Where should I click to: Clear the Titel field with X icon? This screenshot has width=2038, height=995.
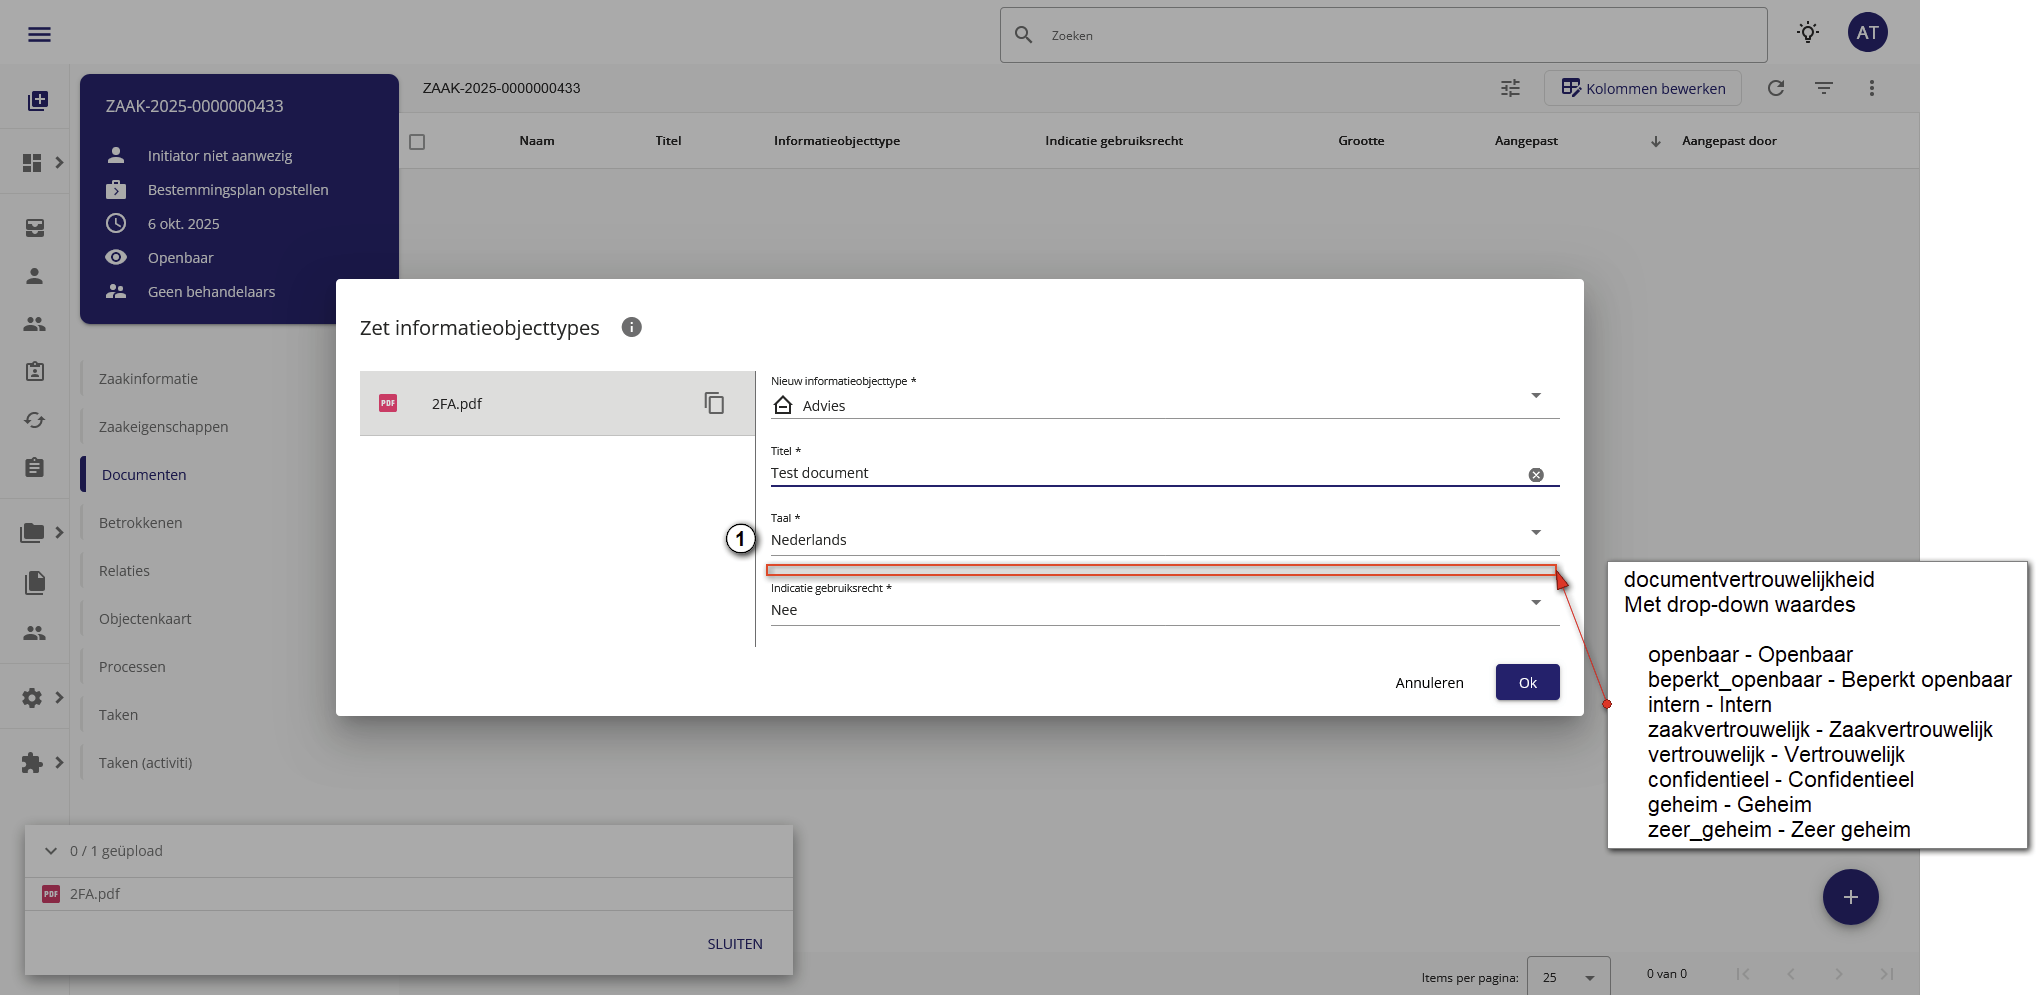point(1535,475)
